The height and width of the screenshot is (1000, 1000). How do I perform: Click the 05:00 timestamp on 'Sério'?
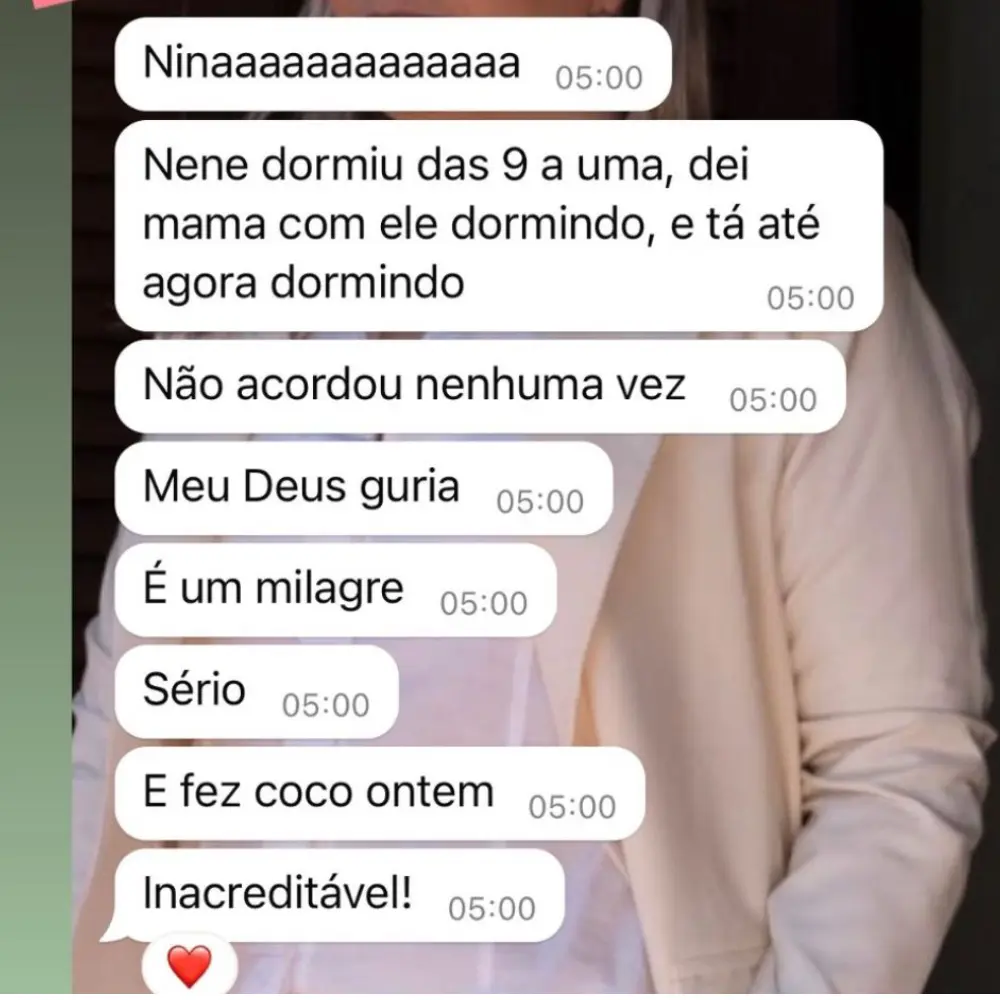326,706
